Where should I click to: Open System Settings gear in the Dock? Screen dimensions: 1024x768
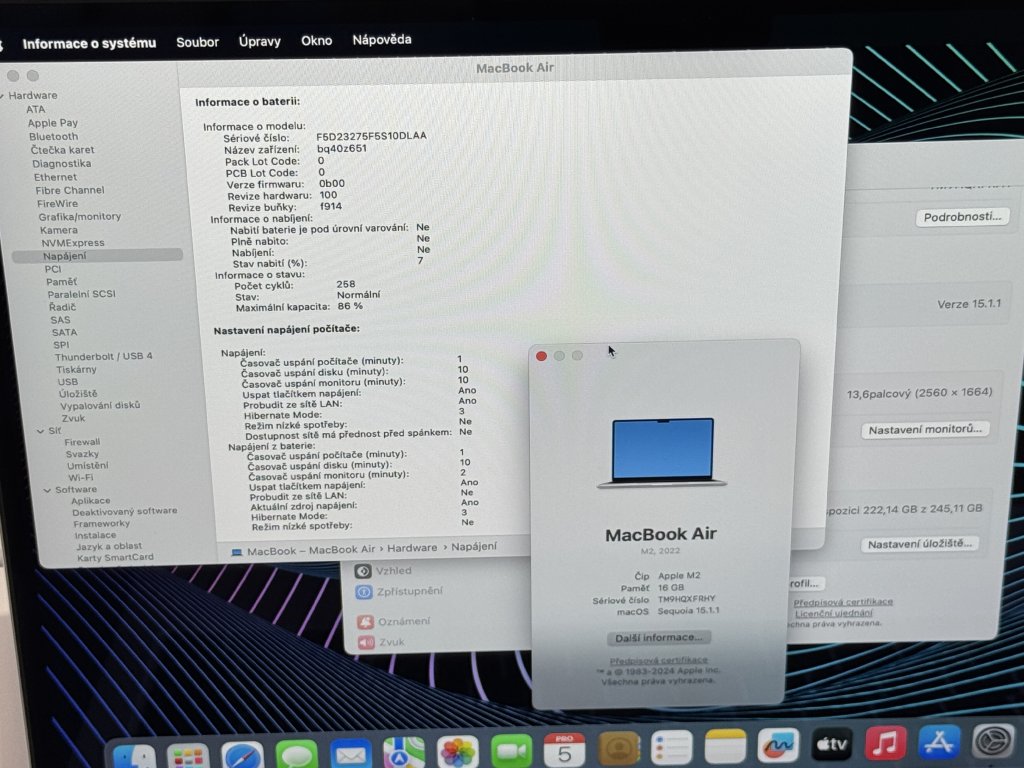[x=993, y=742]
